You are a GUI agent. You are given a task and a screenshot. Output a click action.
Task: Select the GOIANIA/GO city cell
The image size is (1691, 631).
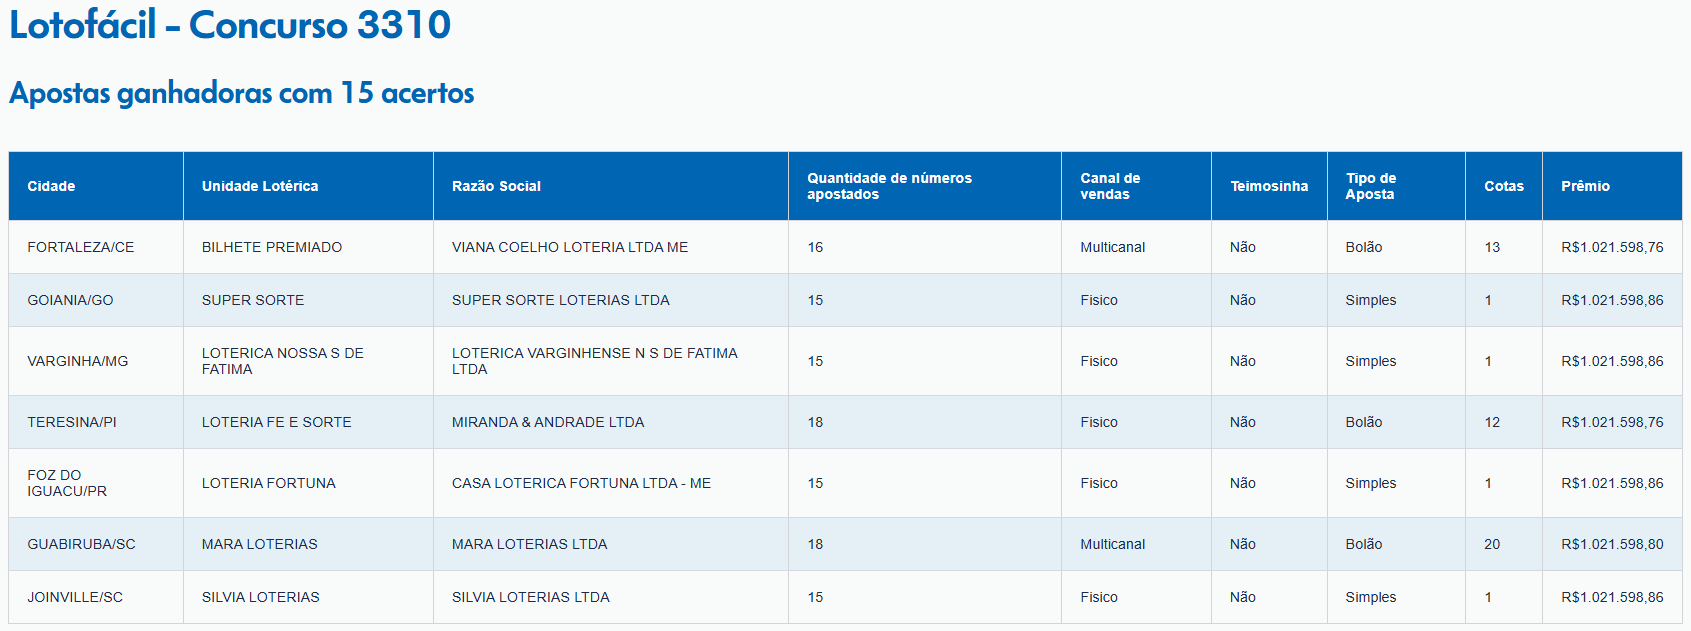point(96,300)
